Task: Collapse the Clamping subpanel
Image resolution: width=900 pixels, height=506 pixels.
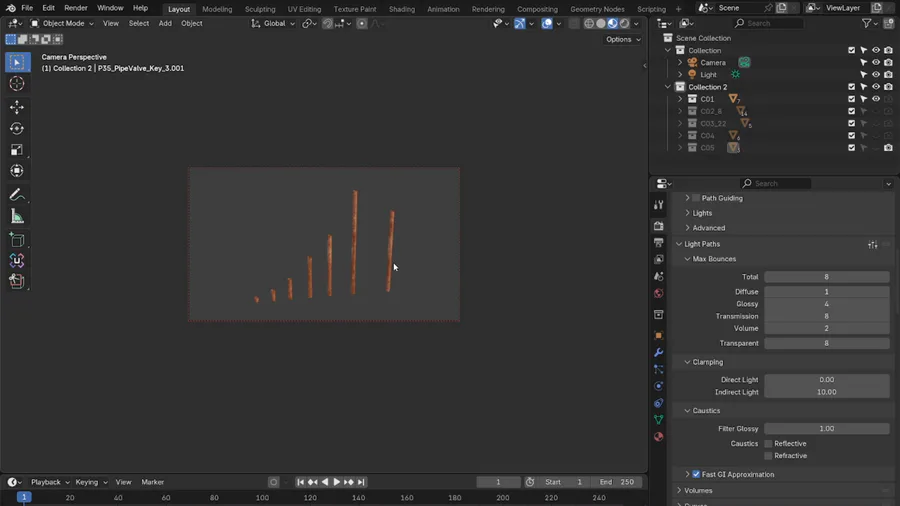Action: point(687,362)
